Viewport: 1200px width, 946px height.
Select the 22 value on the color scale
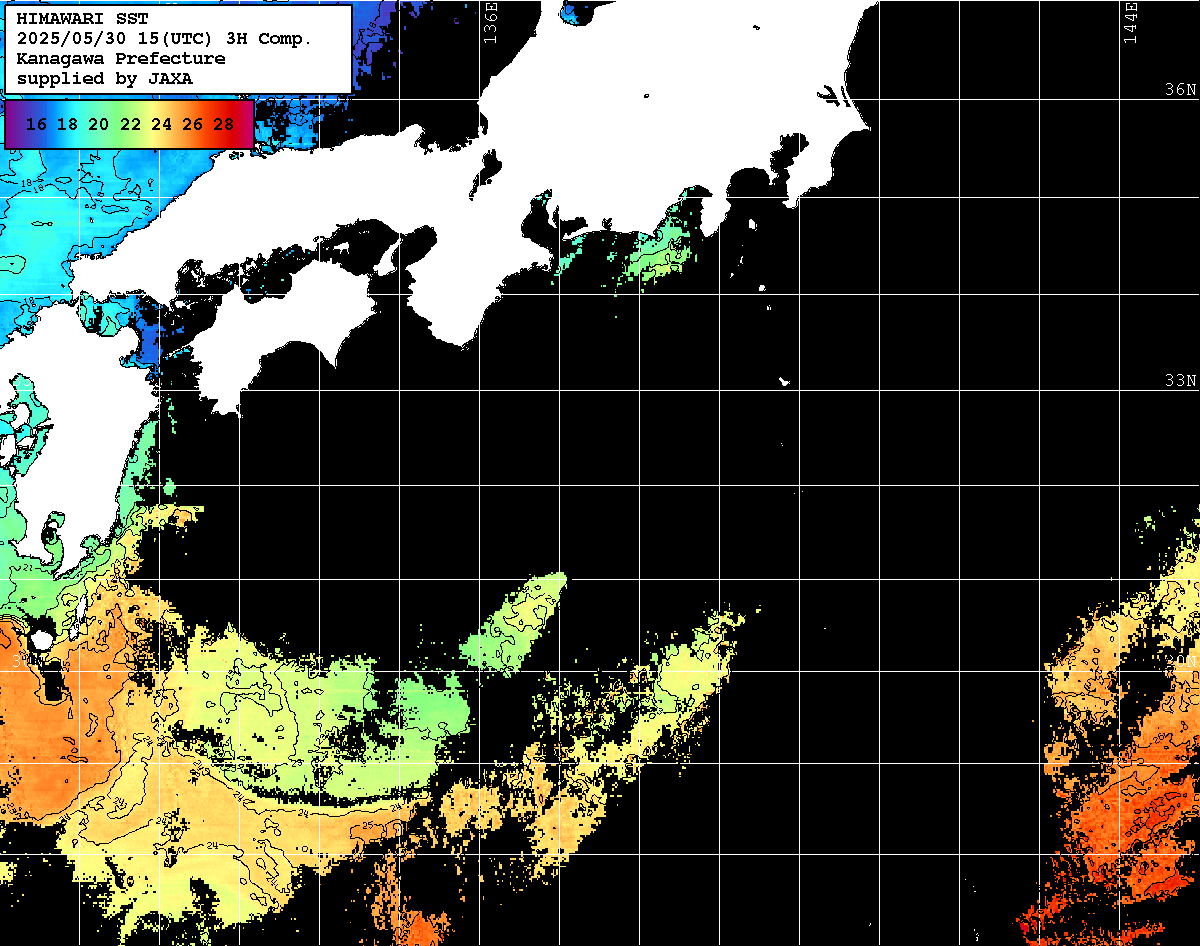pyautogui.click(x=130, y=125)
